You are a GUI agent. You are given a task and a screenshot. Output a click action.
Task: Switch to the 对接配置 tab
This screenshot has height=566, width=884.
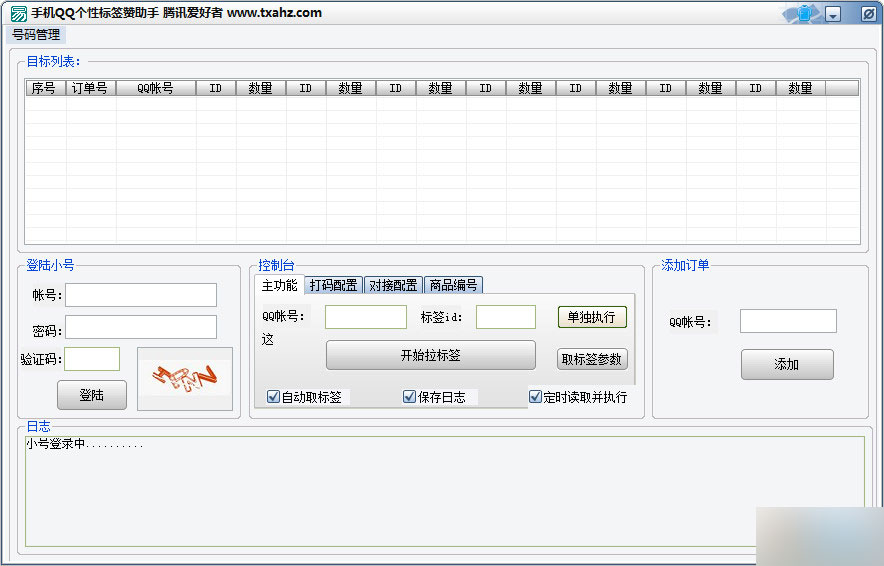click(x=393, y=285)
